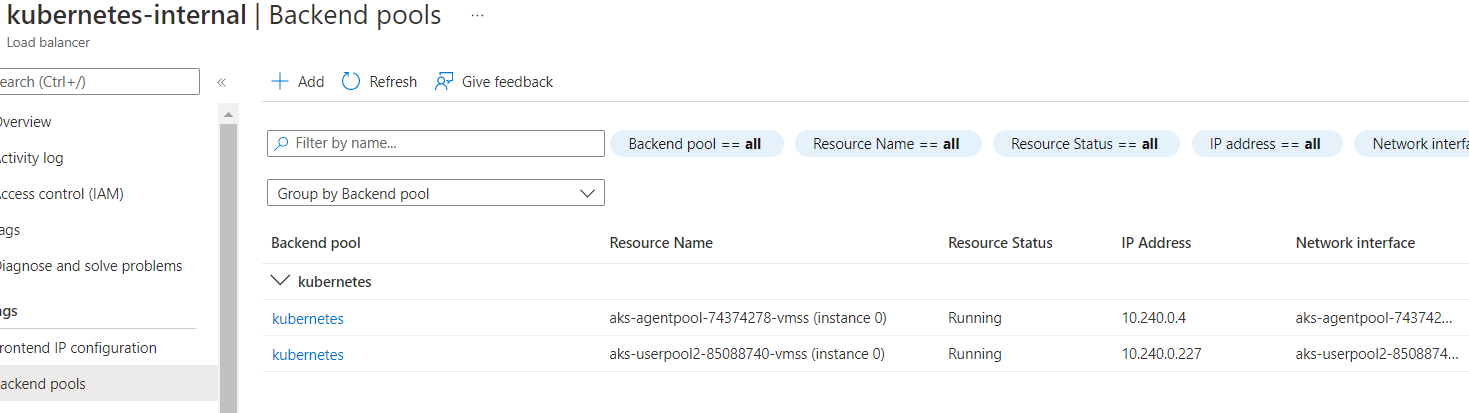Click the Give feedback button label
This screenshot has width=1469, height=413.
[x=507, y=82]
